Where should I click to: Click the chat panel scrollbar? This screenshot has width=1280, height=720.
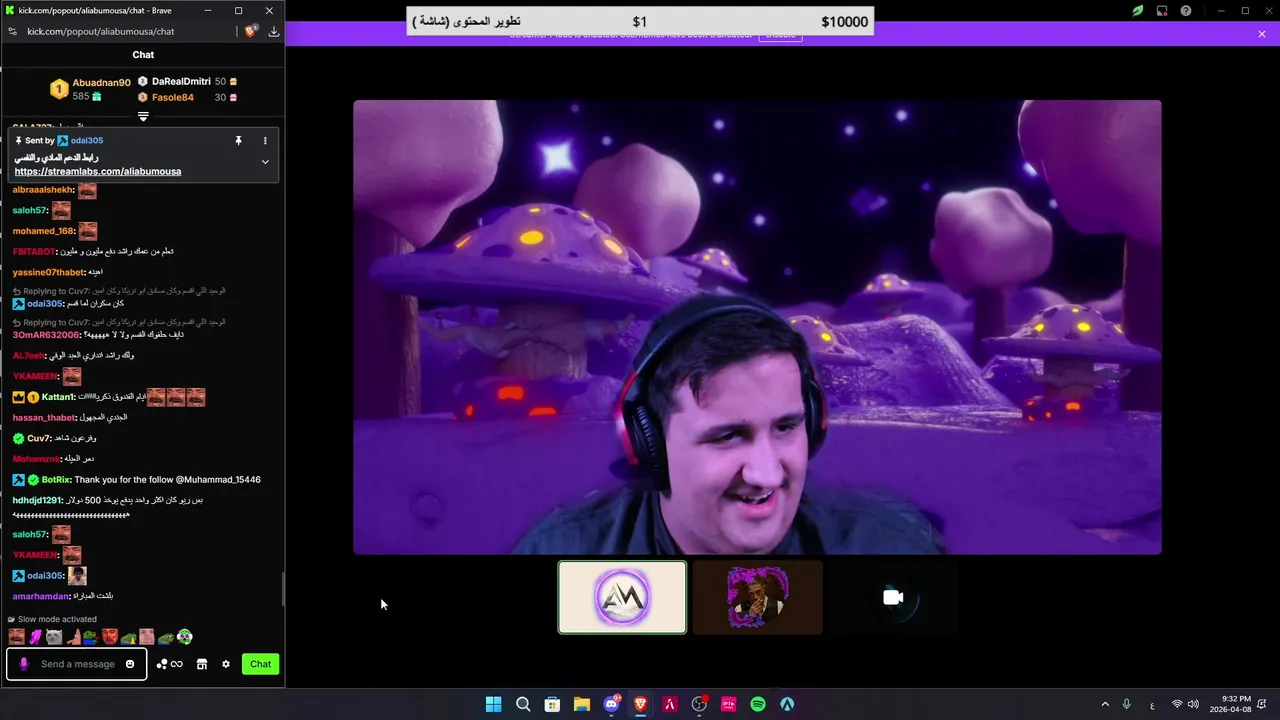282,590
